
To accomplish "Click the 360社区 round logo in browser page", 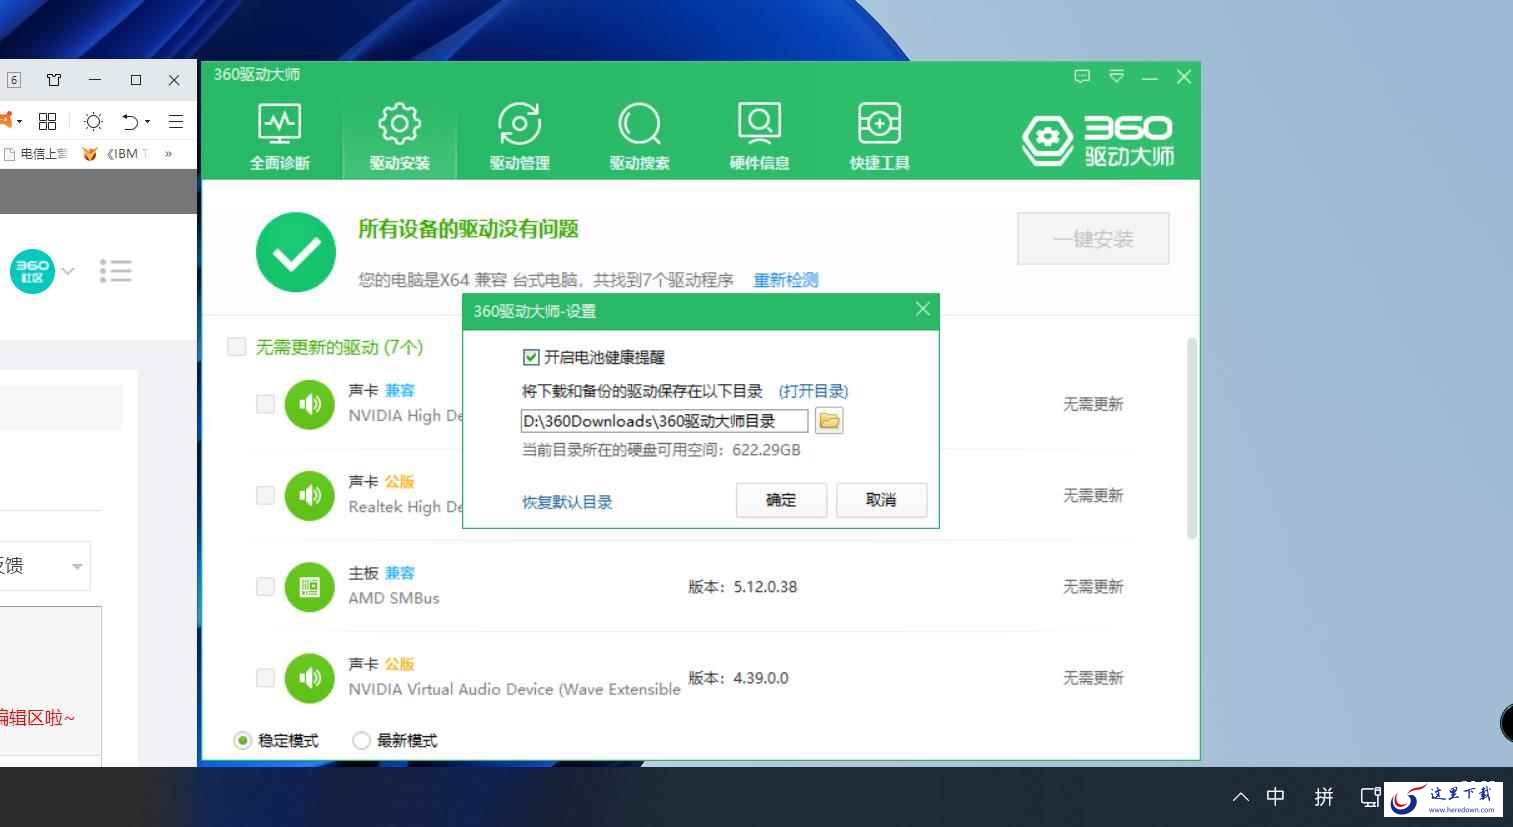I will (x=32, y=271).
